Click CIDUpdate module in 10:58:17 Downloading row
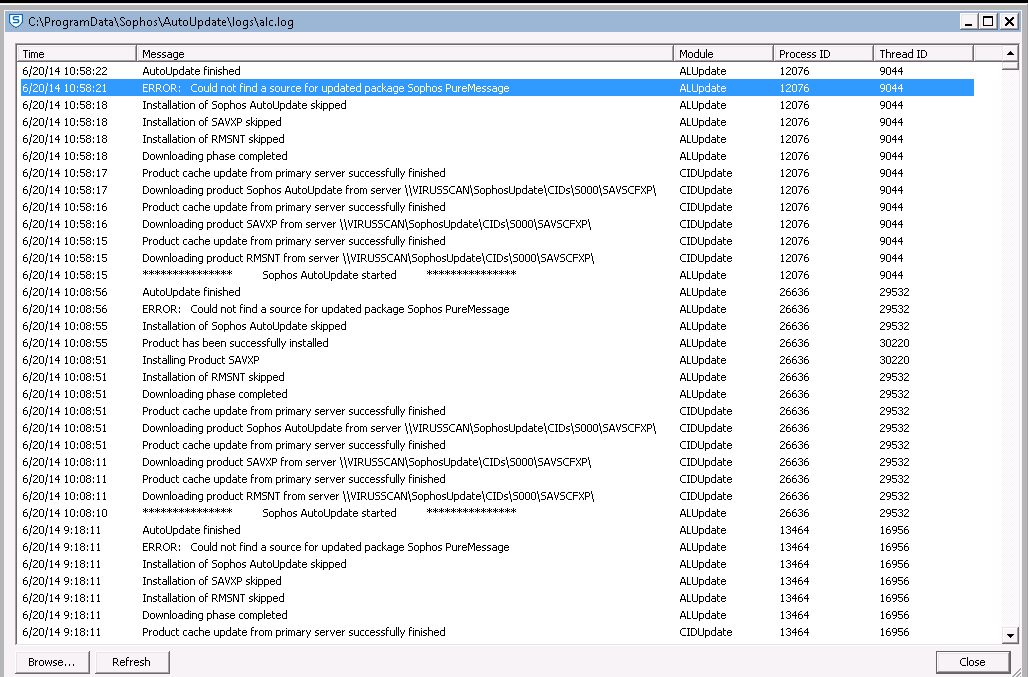The width and height of the screenshot is (1028, 677). [705, 190]
